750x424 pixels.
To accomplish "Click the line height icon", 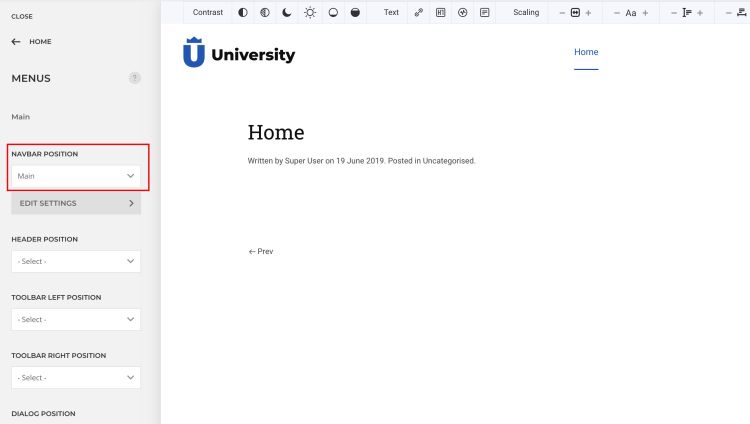I will (687, 12).
